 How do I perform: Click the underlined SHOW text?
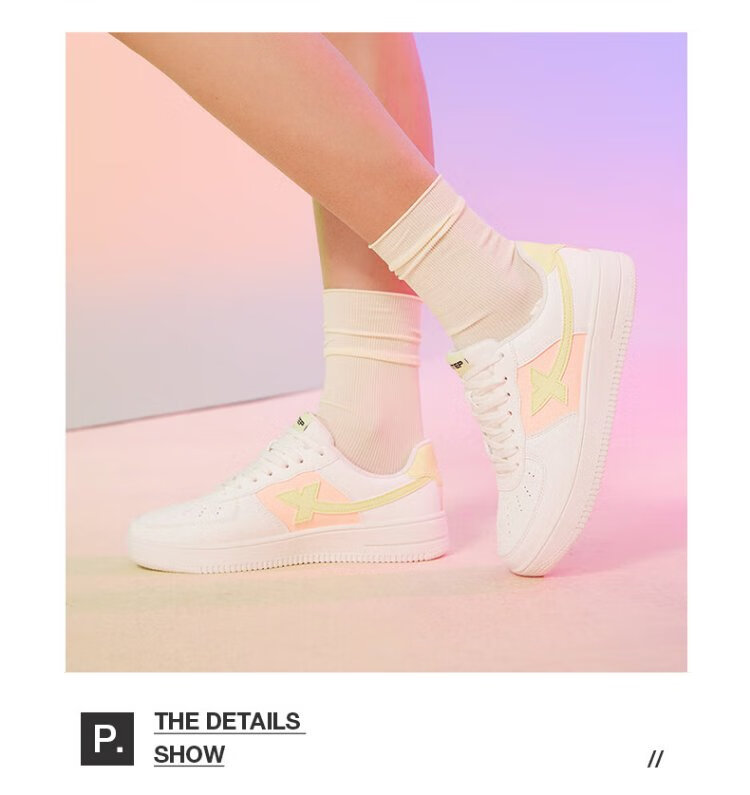[189, 754]
